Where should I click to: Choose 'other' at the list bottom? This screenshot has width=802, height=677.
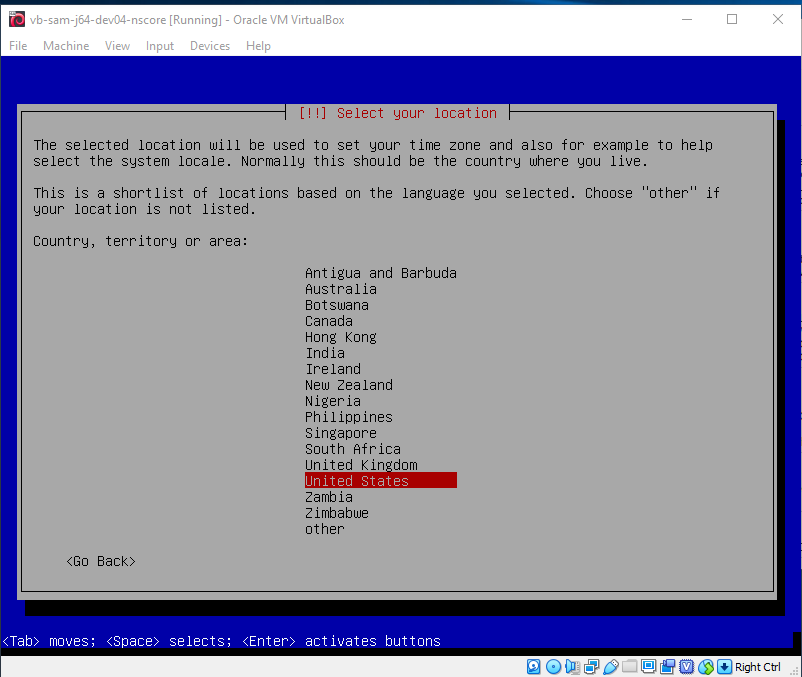coord(324,529)
